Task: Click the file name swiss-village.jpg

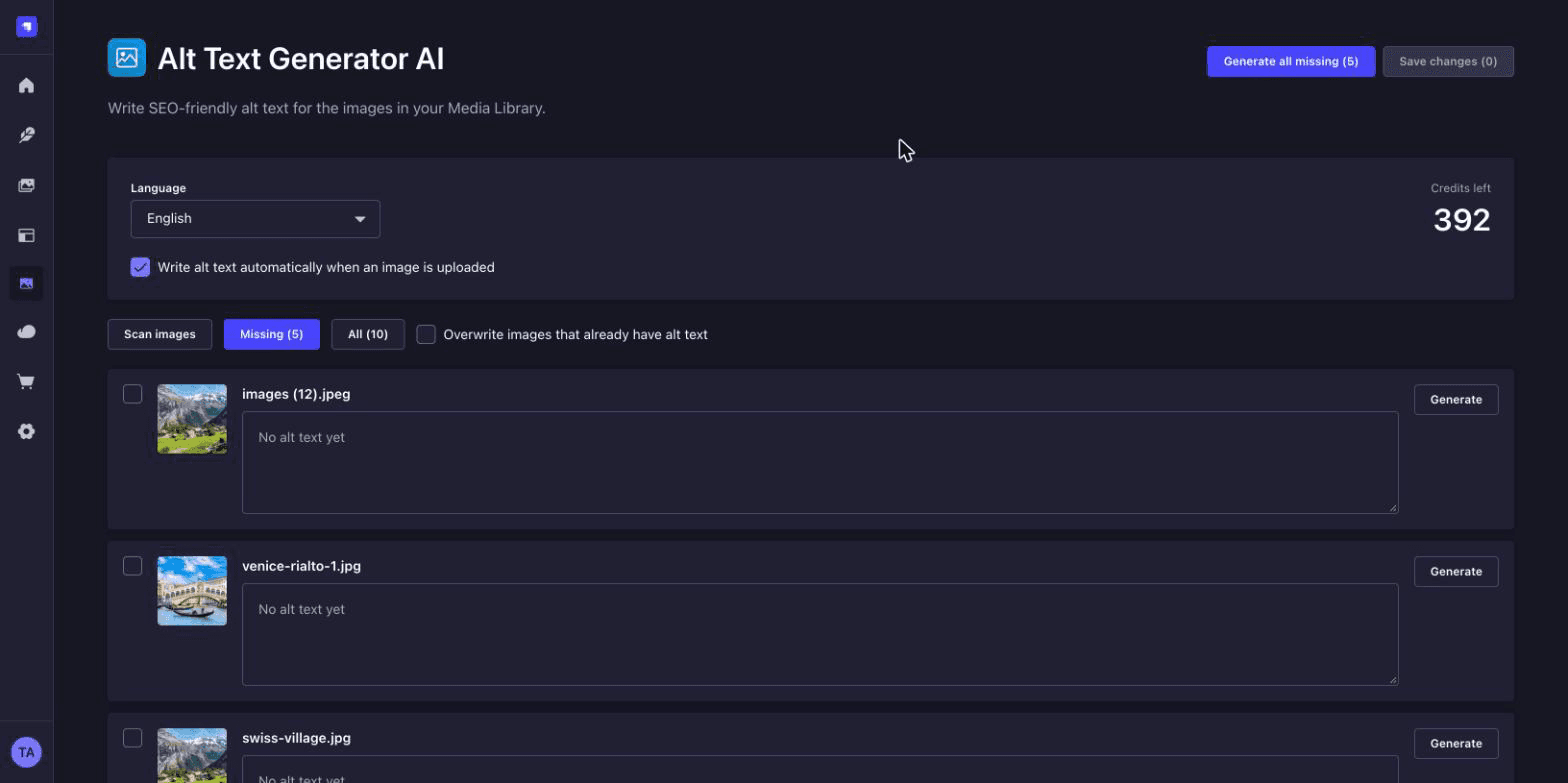Action: (x=296, y=738)
